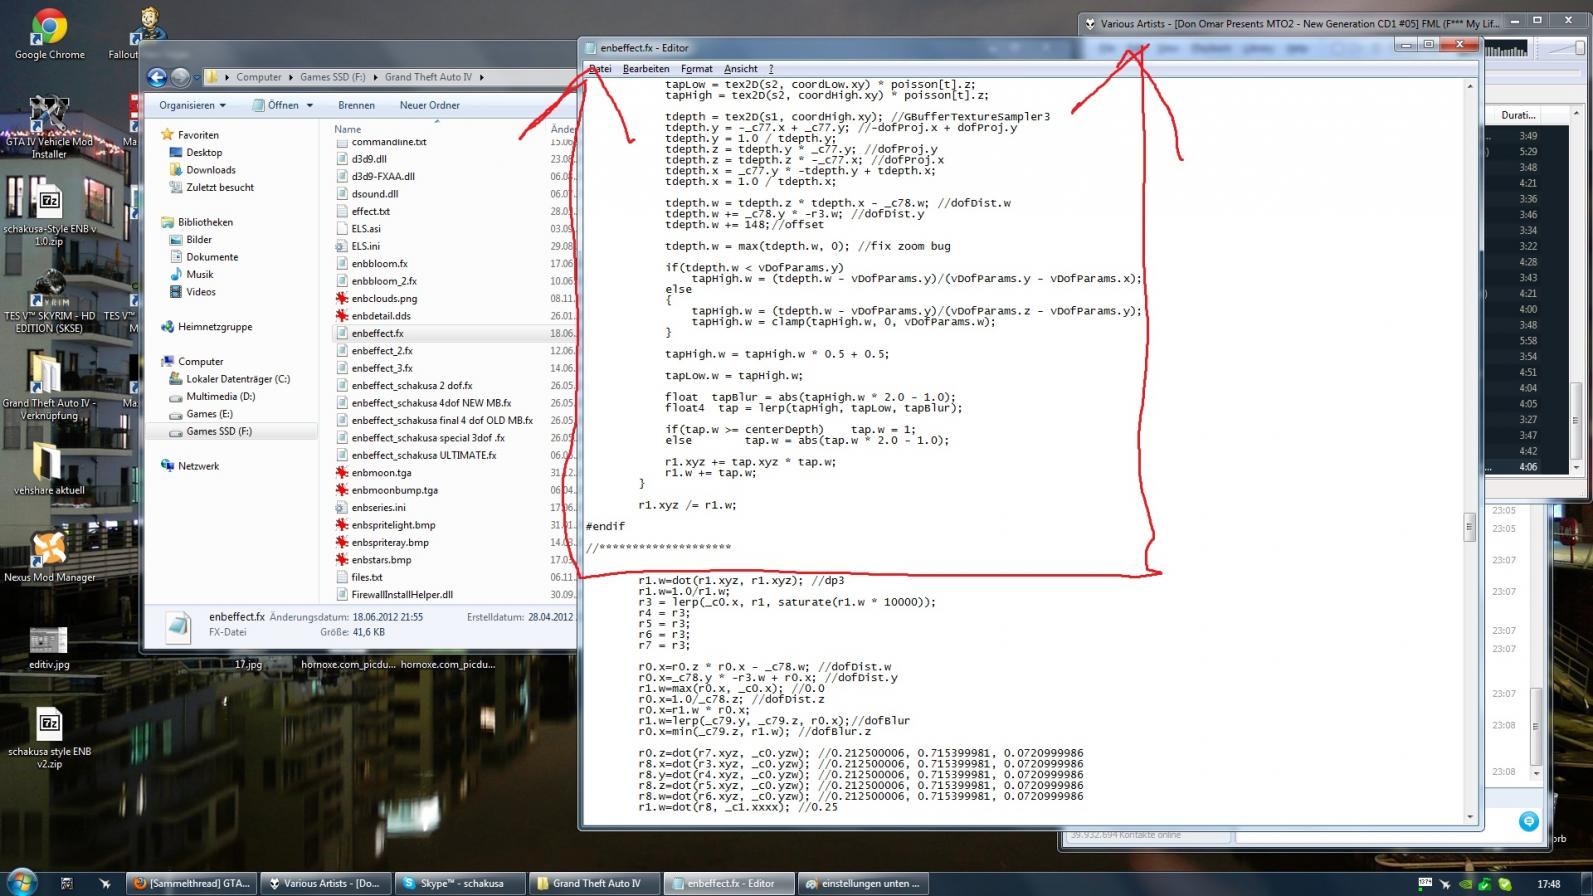Open recent pages dropdown beside forward button
Viewport: 1593px width, 896px height.
click(x=197, y=77)
